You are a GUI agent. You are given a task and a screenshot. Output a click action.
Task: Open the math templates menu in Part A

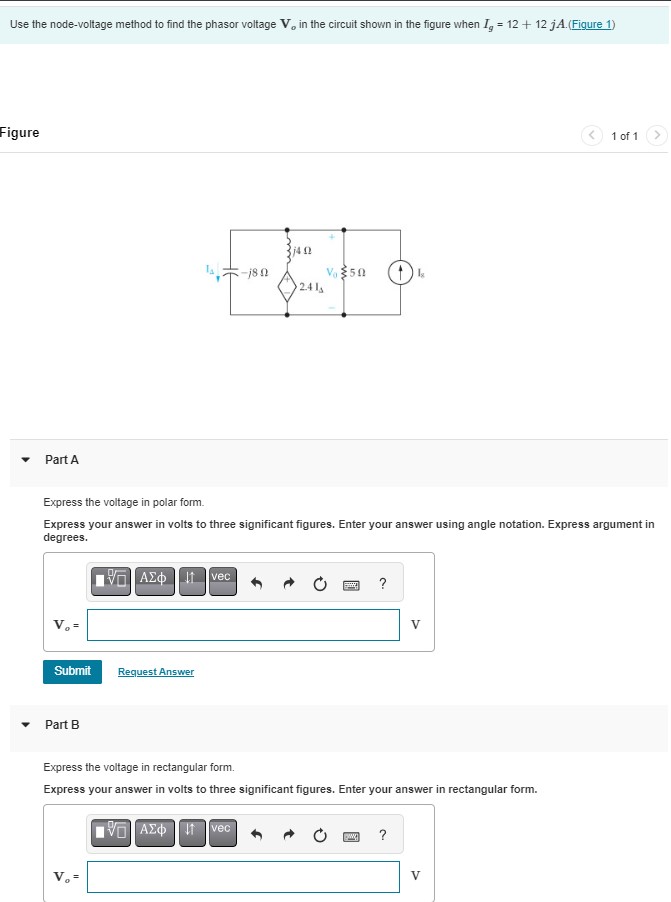tap(110, 582)
